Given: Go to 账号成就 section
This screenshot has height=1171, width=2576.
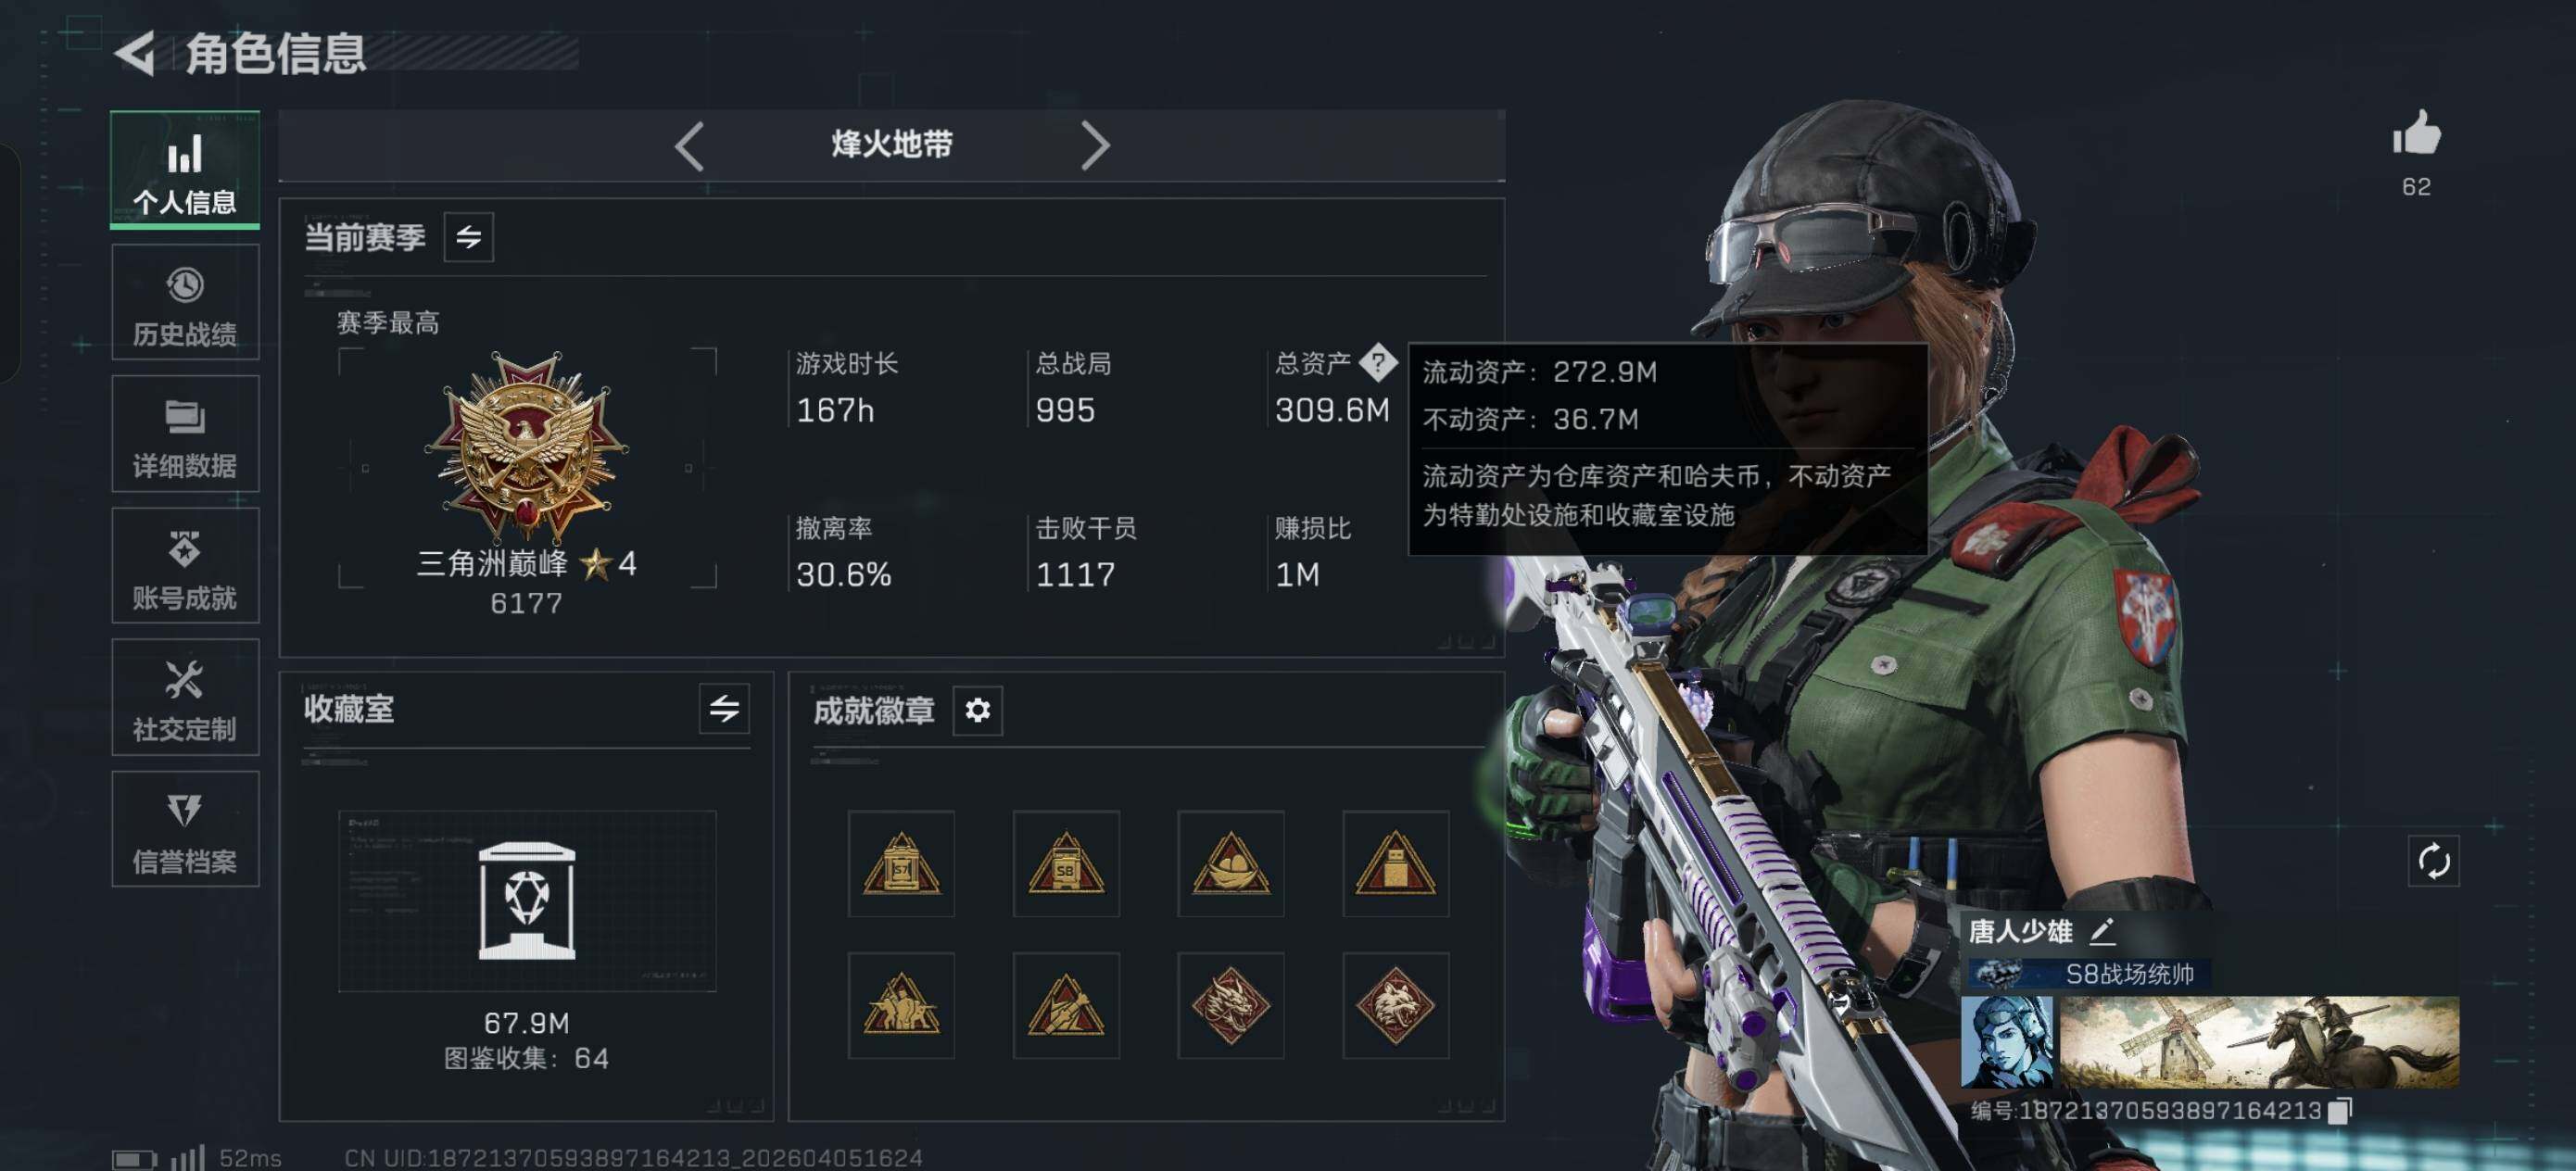Looking at the screenshot, I should coord(185,566).
